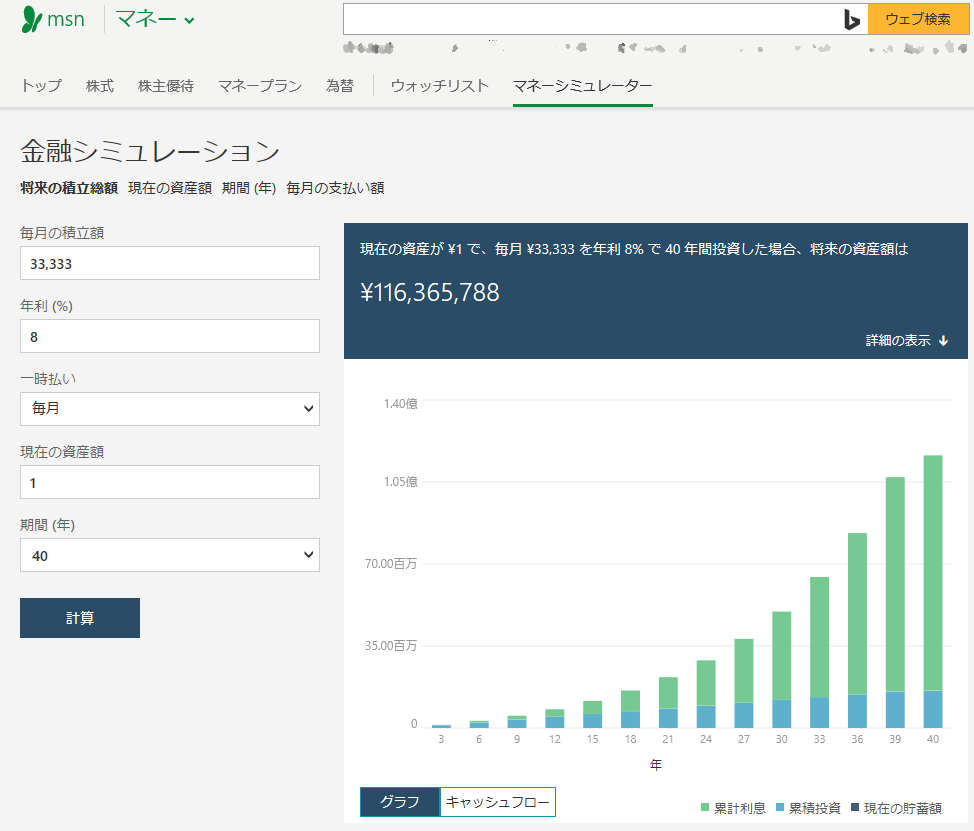The image size is (974, 831).
Task: Toggle the 現在の貯蓄額 legend item
Action: (x=895, y=808)
